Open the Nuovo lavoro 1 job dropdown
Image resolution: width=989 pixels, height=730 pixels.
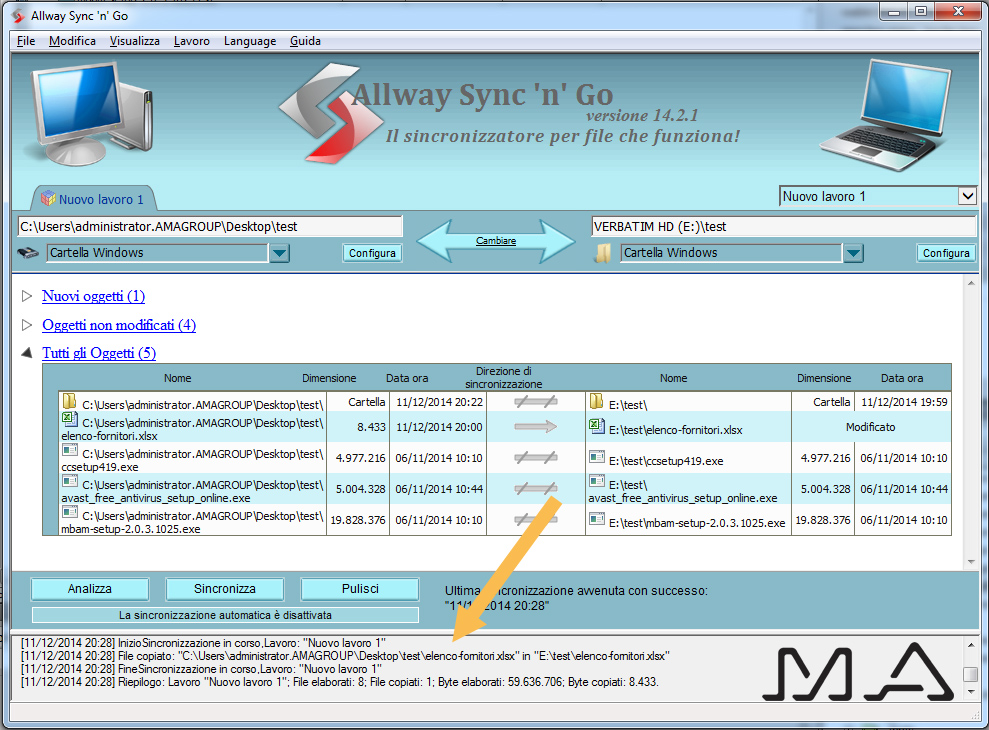967,196
